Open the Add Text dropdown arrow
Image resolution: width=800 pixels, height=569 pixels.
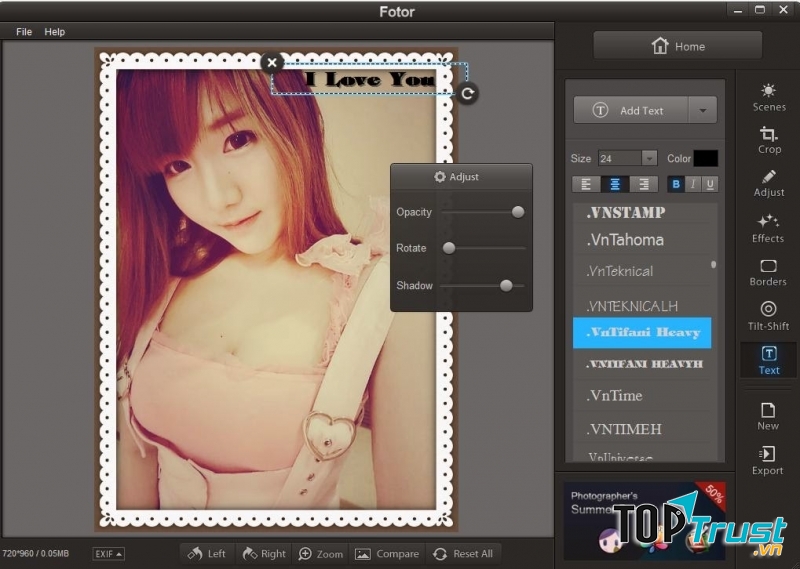pos(704,111)
